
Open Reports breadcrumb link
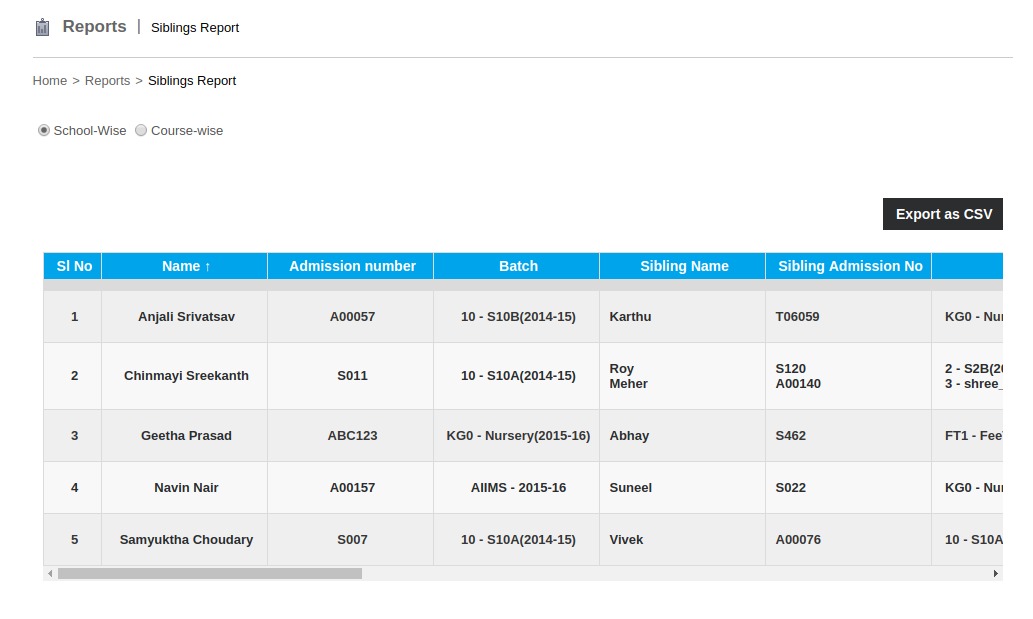(x=107, y=81)
